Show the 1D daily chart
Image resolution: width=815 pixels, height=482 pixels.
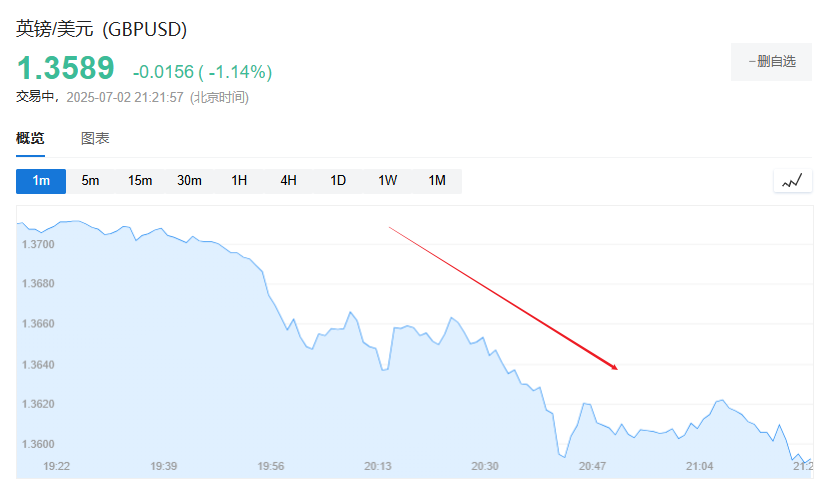click(338, 181)
